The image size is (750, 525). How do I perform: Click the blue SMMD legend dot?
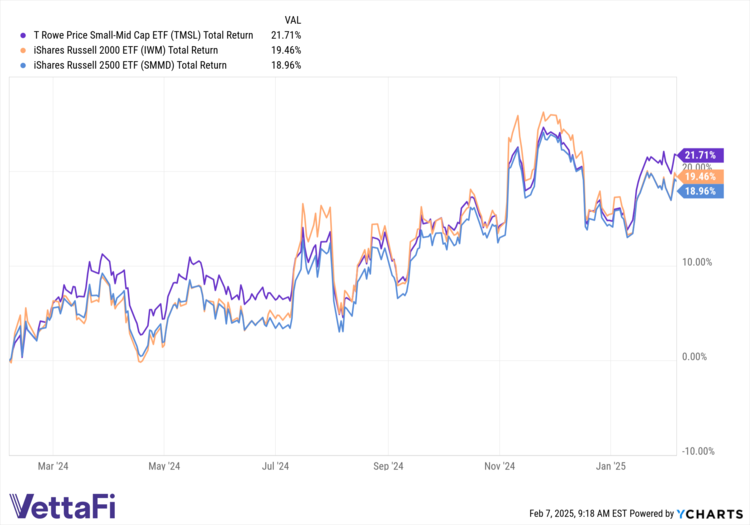(10, 65)
